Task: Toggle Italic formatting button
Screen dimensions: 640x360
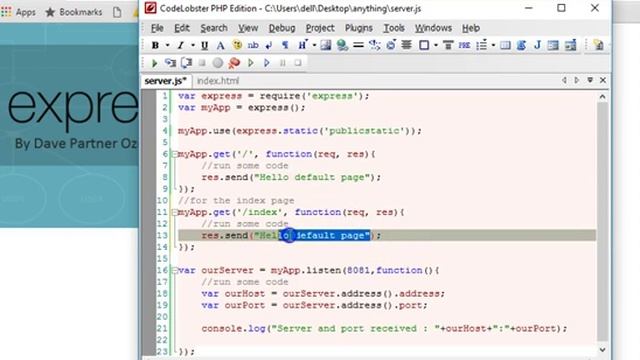Action: 180,45
